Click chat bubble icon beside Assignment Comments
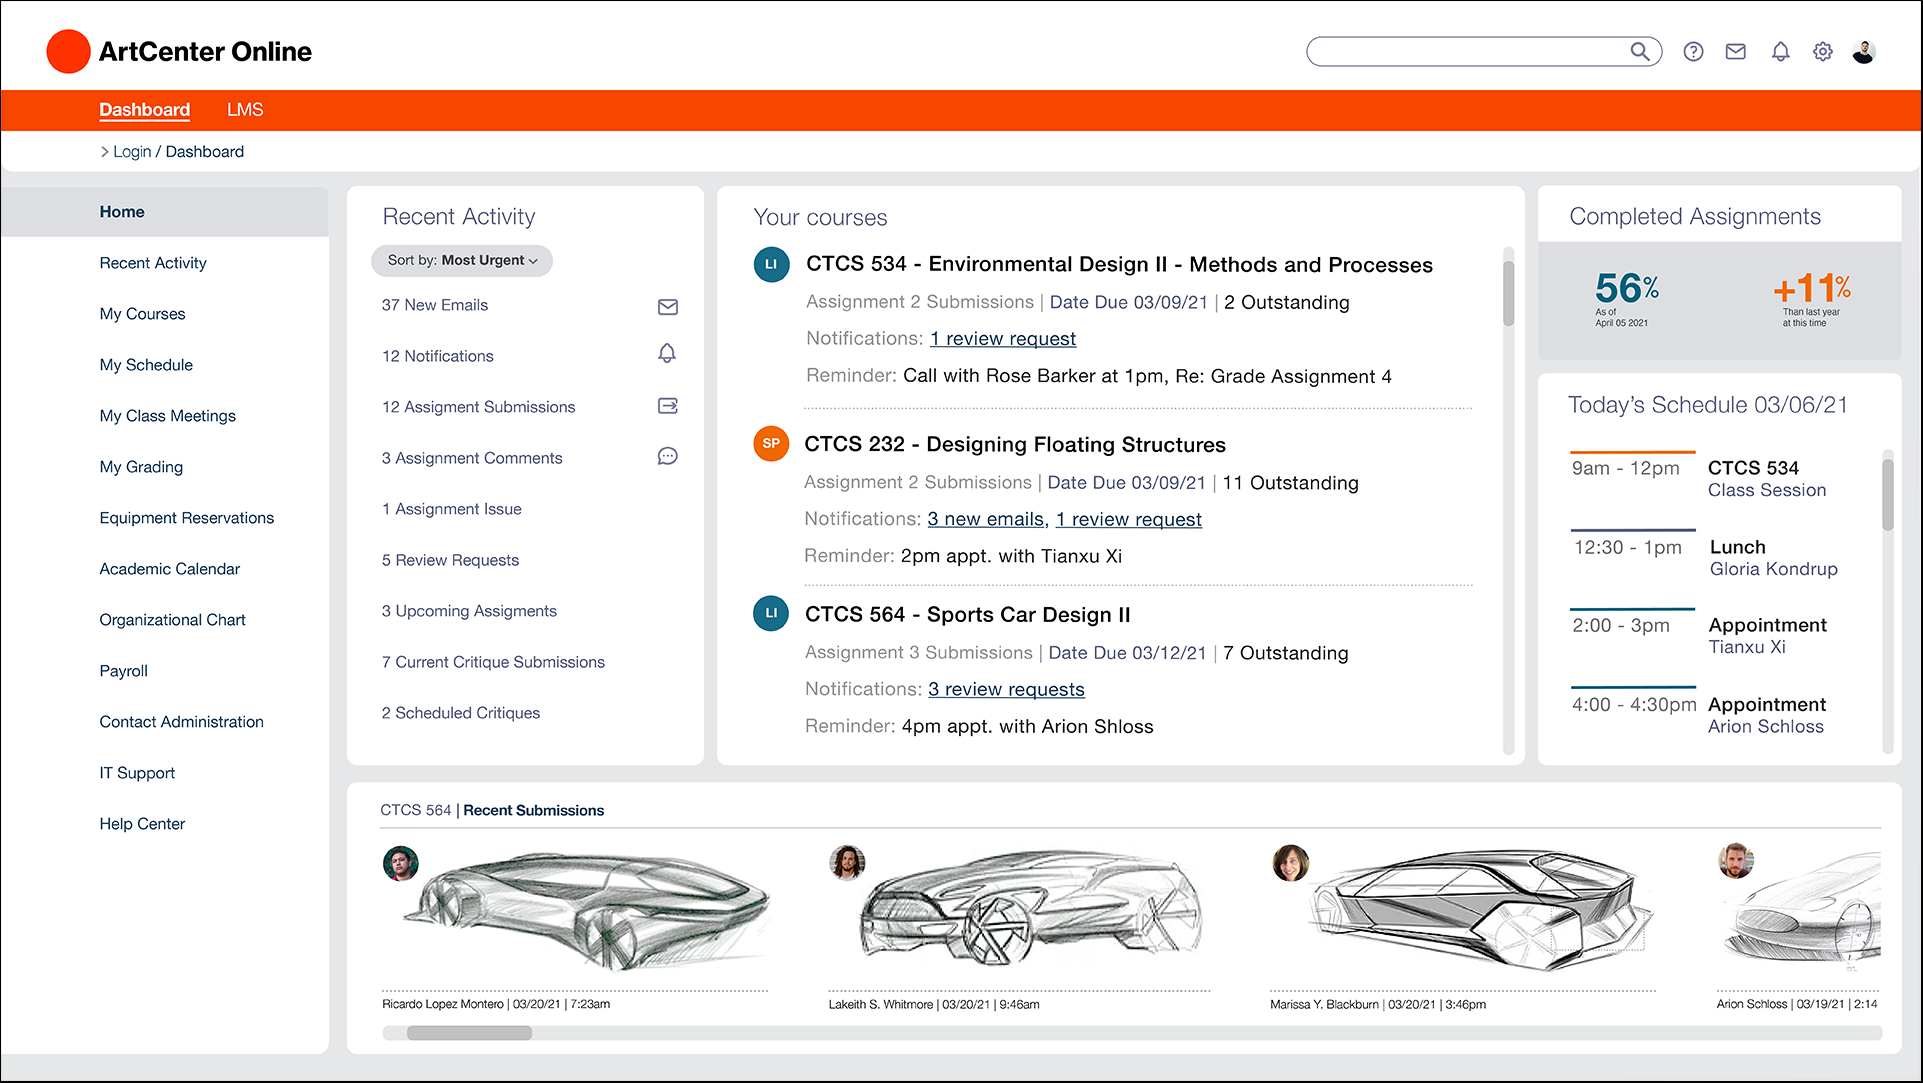 pos(668,457)
